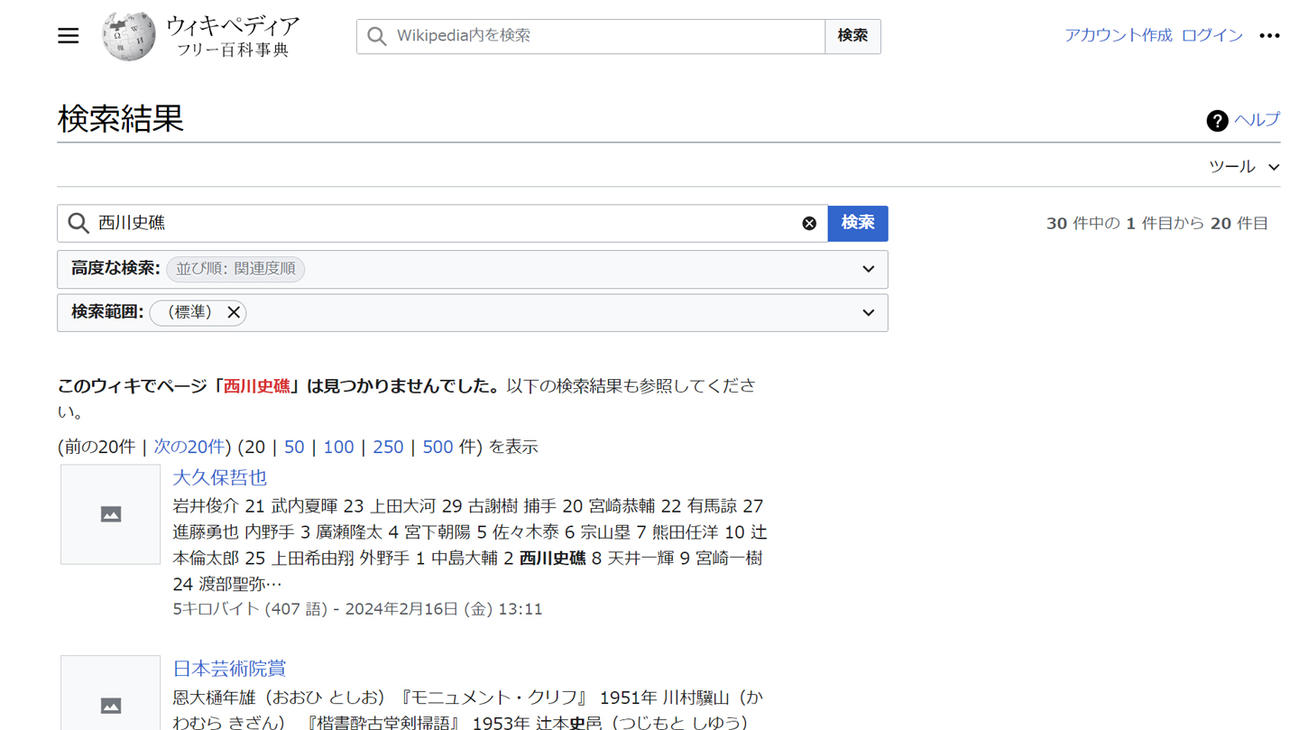Open the 日本芸術院賞 article
Image resolution: width=1299 pixels, height=730 pixels.
230,669
